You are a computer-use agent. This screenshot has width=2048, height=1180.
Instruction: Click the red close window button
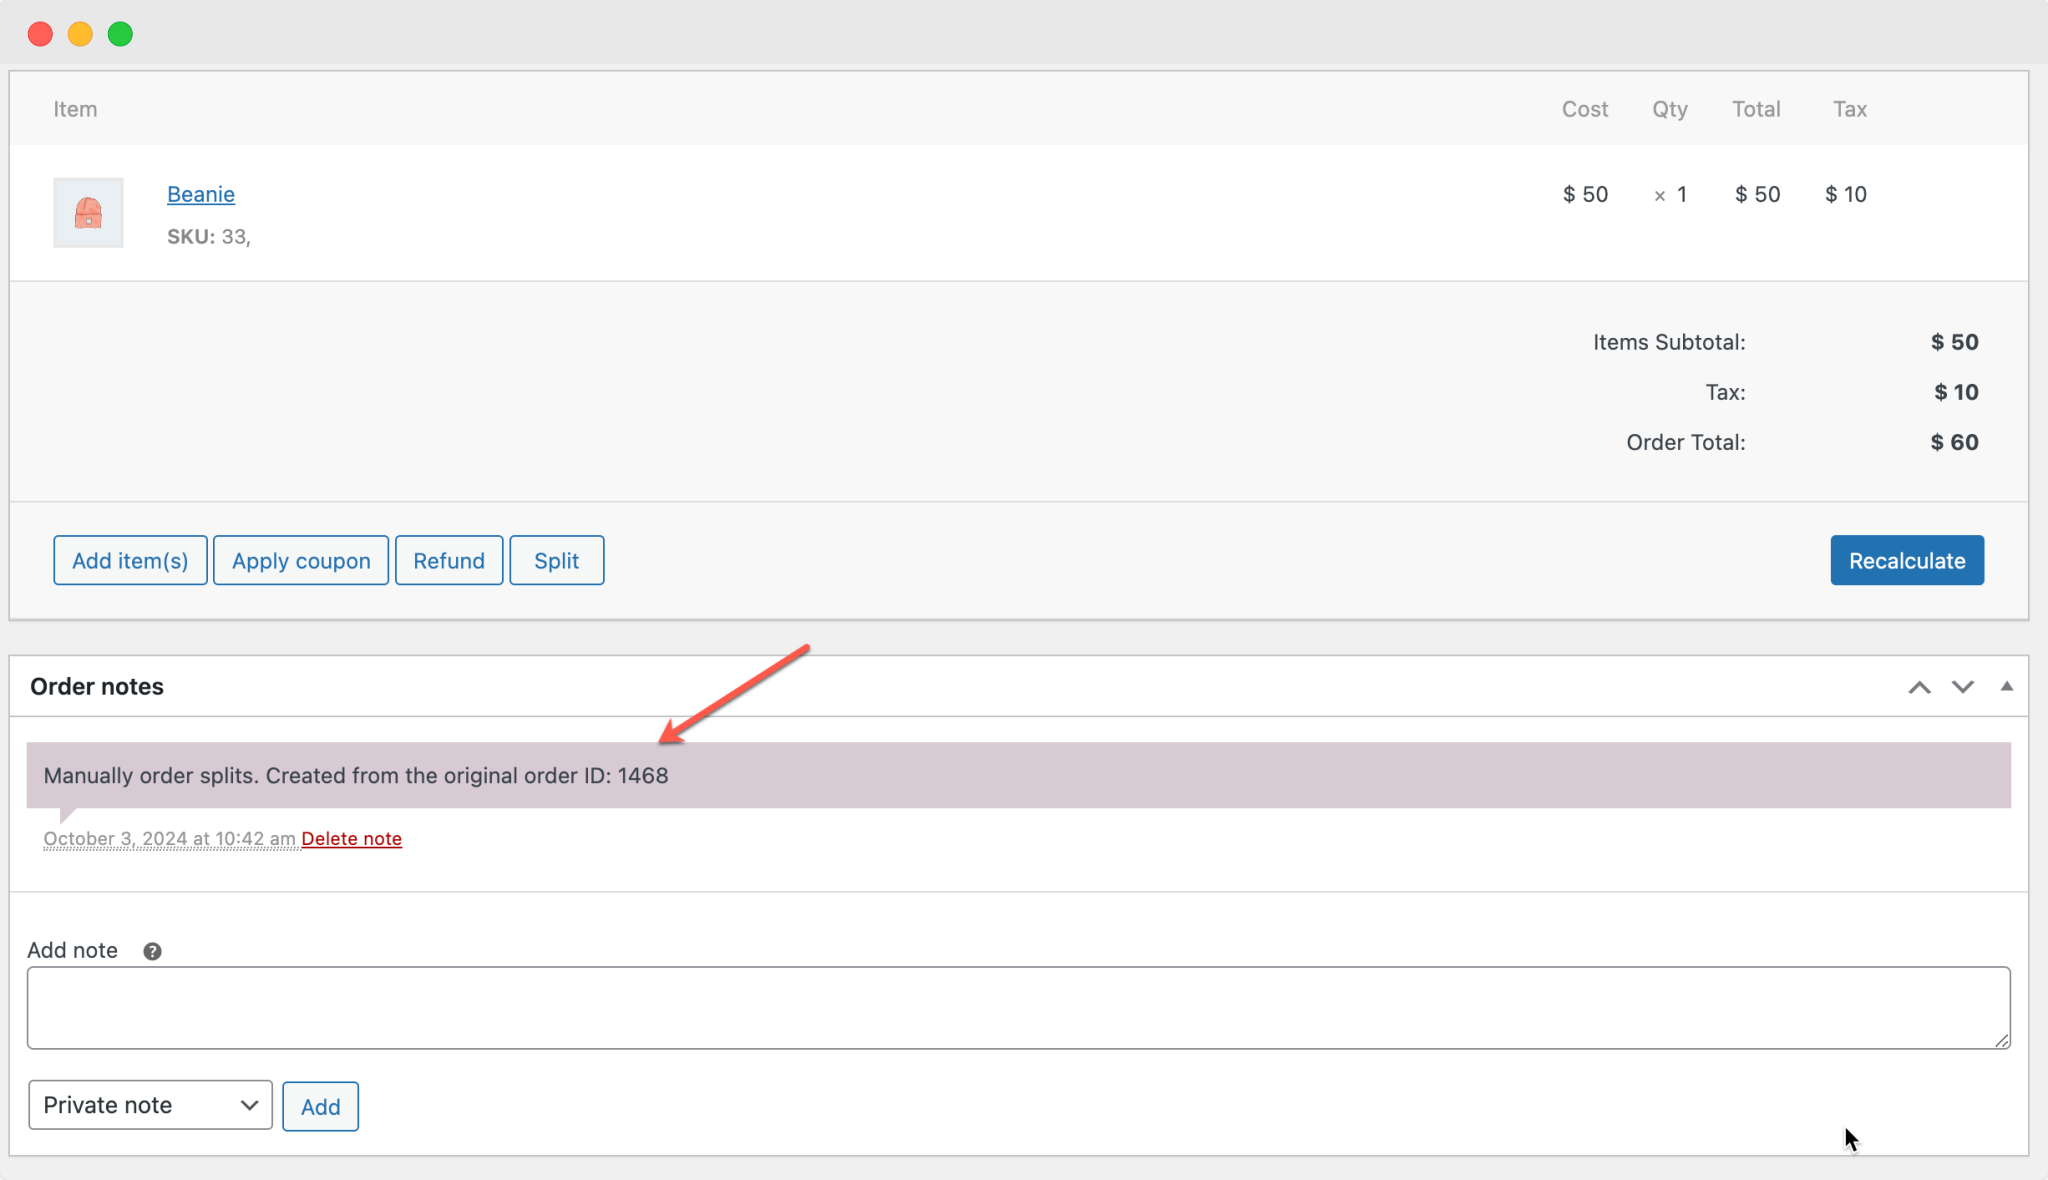[40, 34]
